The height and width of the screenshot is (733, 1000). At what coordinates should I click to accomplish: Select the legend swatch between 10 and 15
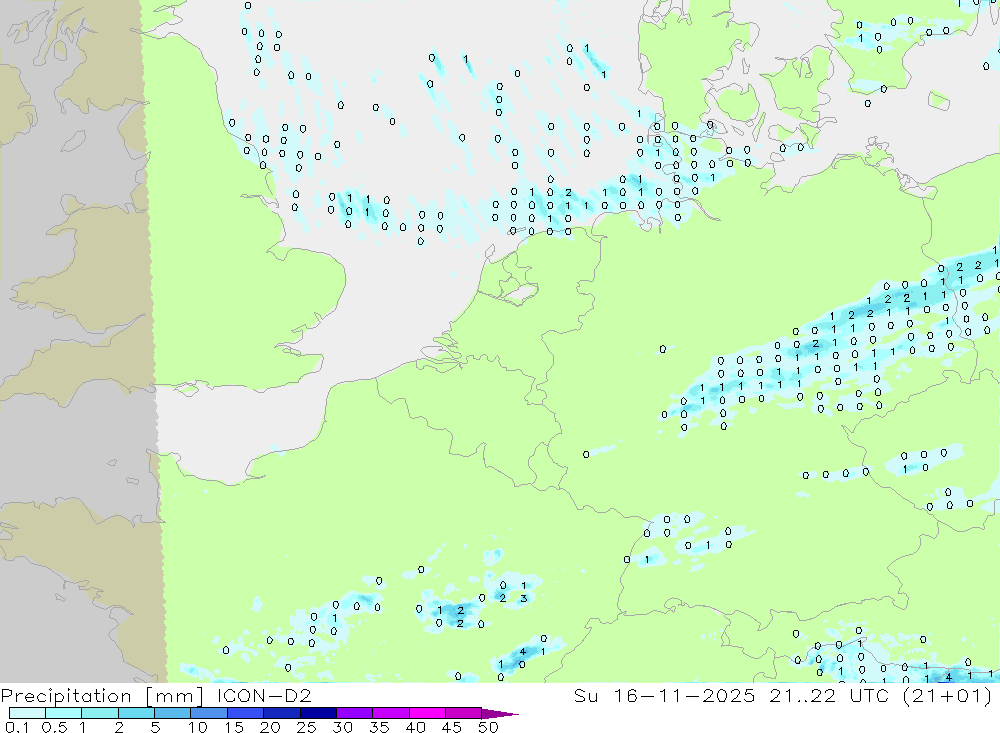coord(209,713)
